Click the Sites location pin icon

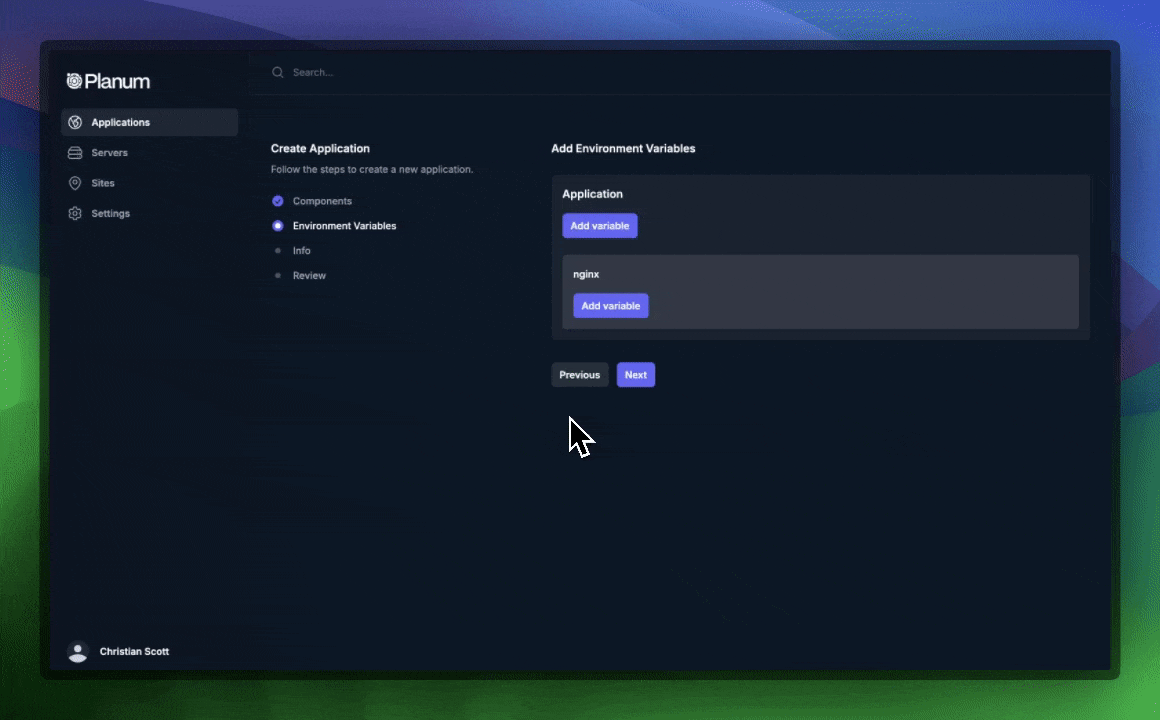75,183
